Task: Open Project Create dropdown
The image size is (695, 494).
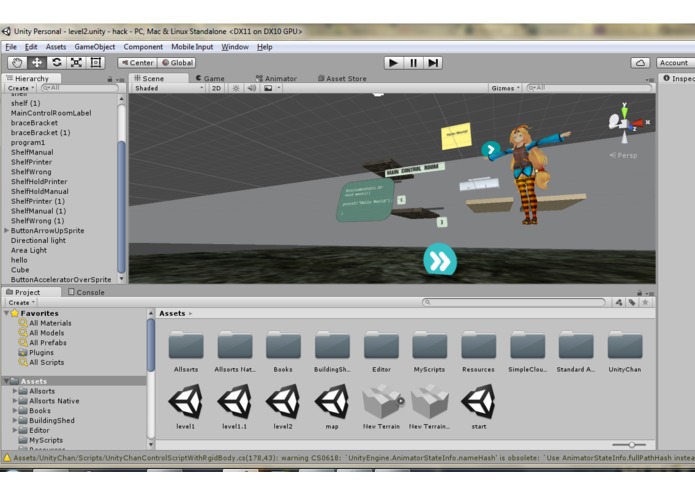Action: tap(21, 303)
